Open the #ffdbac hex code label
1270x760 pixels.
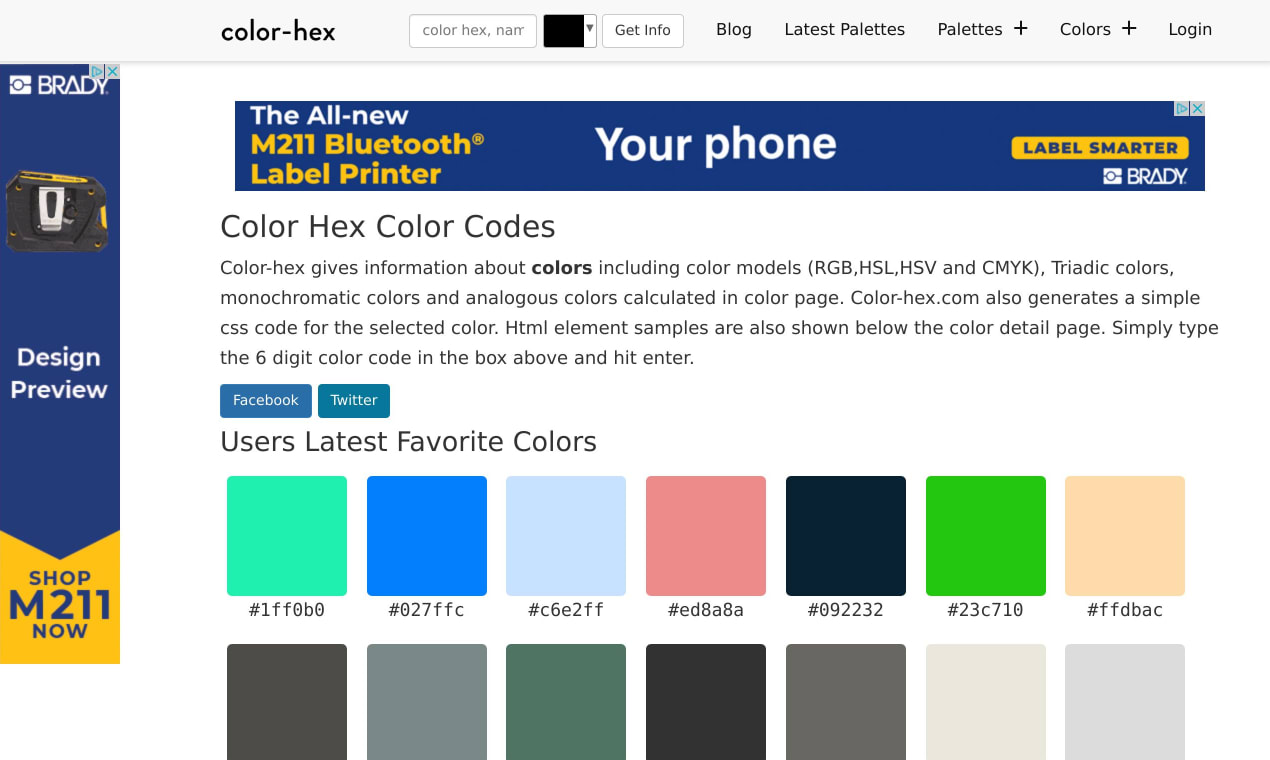tap(1125, 610)
